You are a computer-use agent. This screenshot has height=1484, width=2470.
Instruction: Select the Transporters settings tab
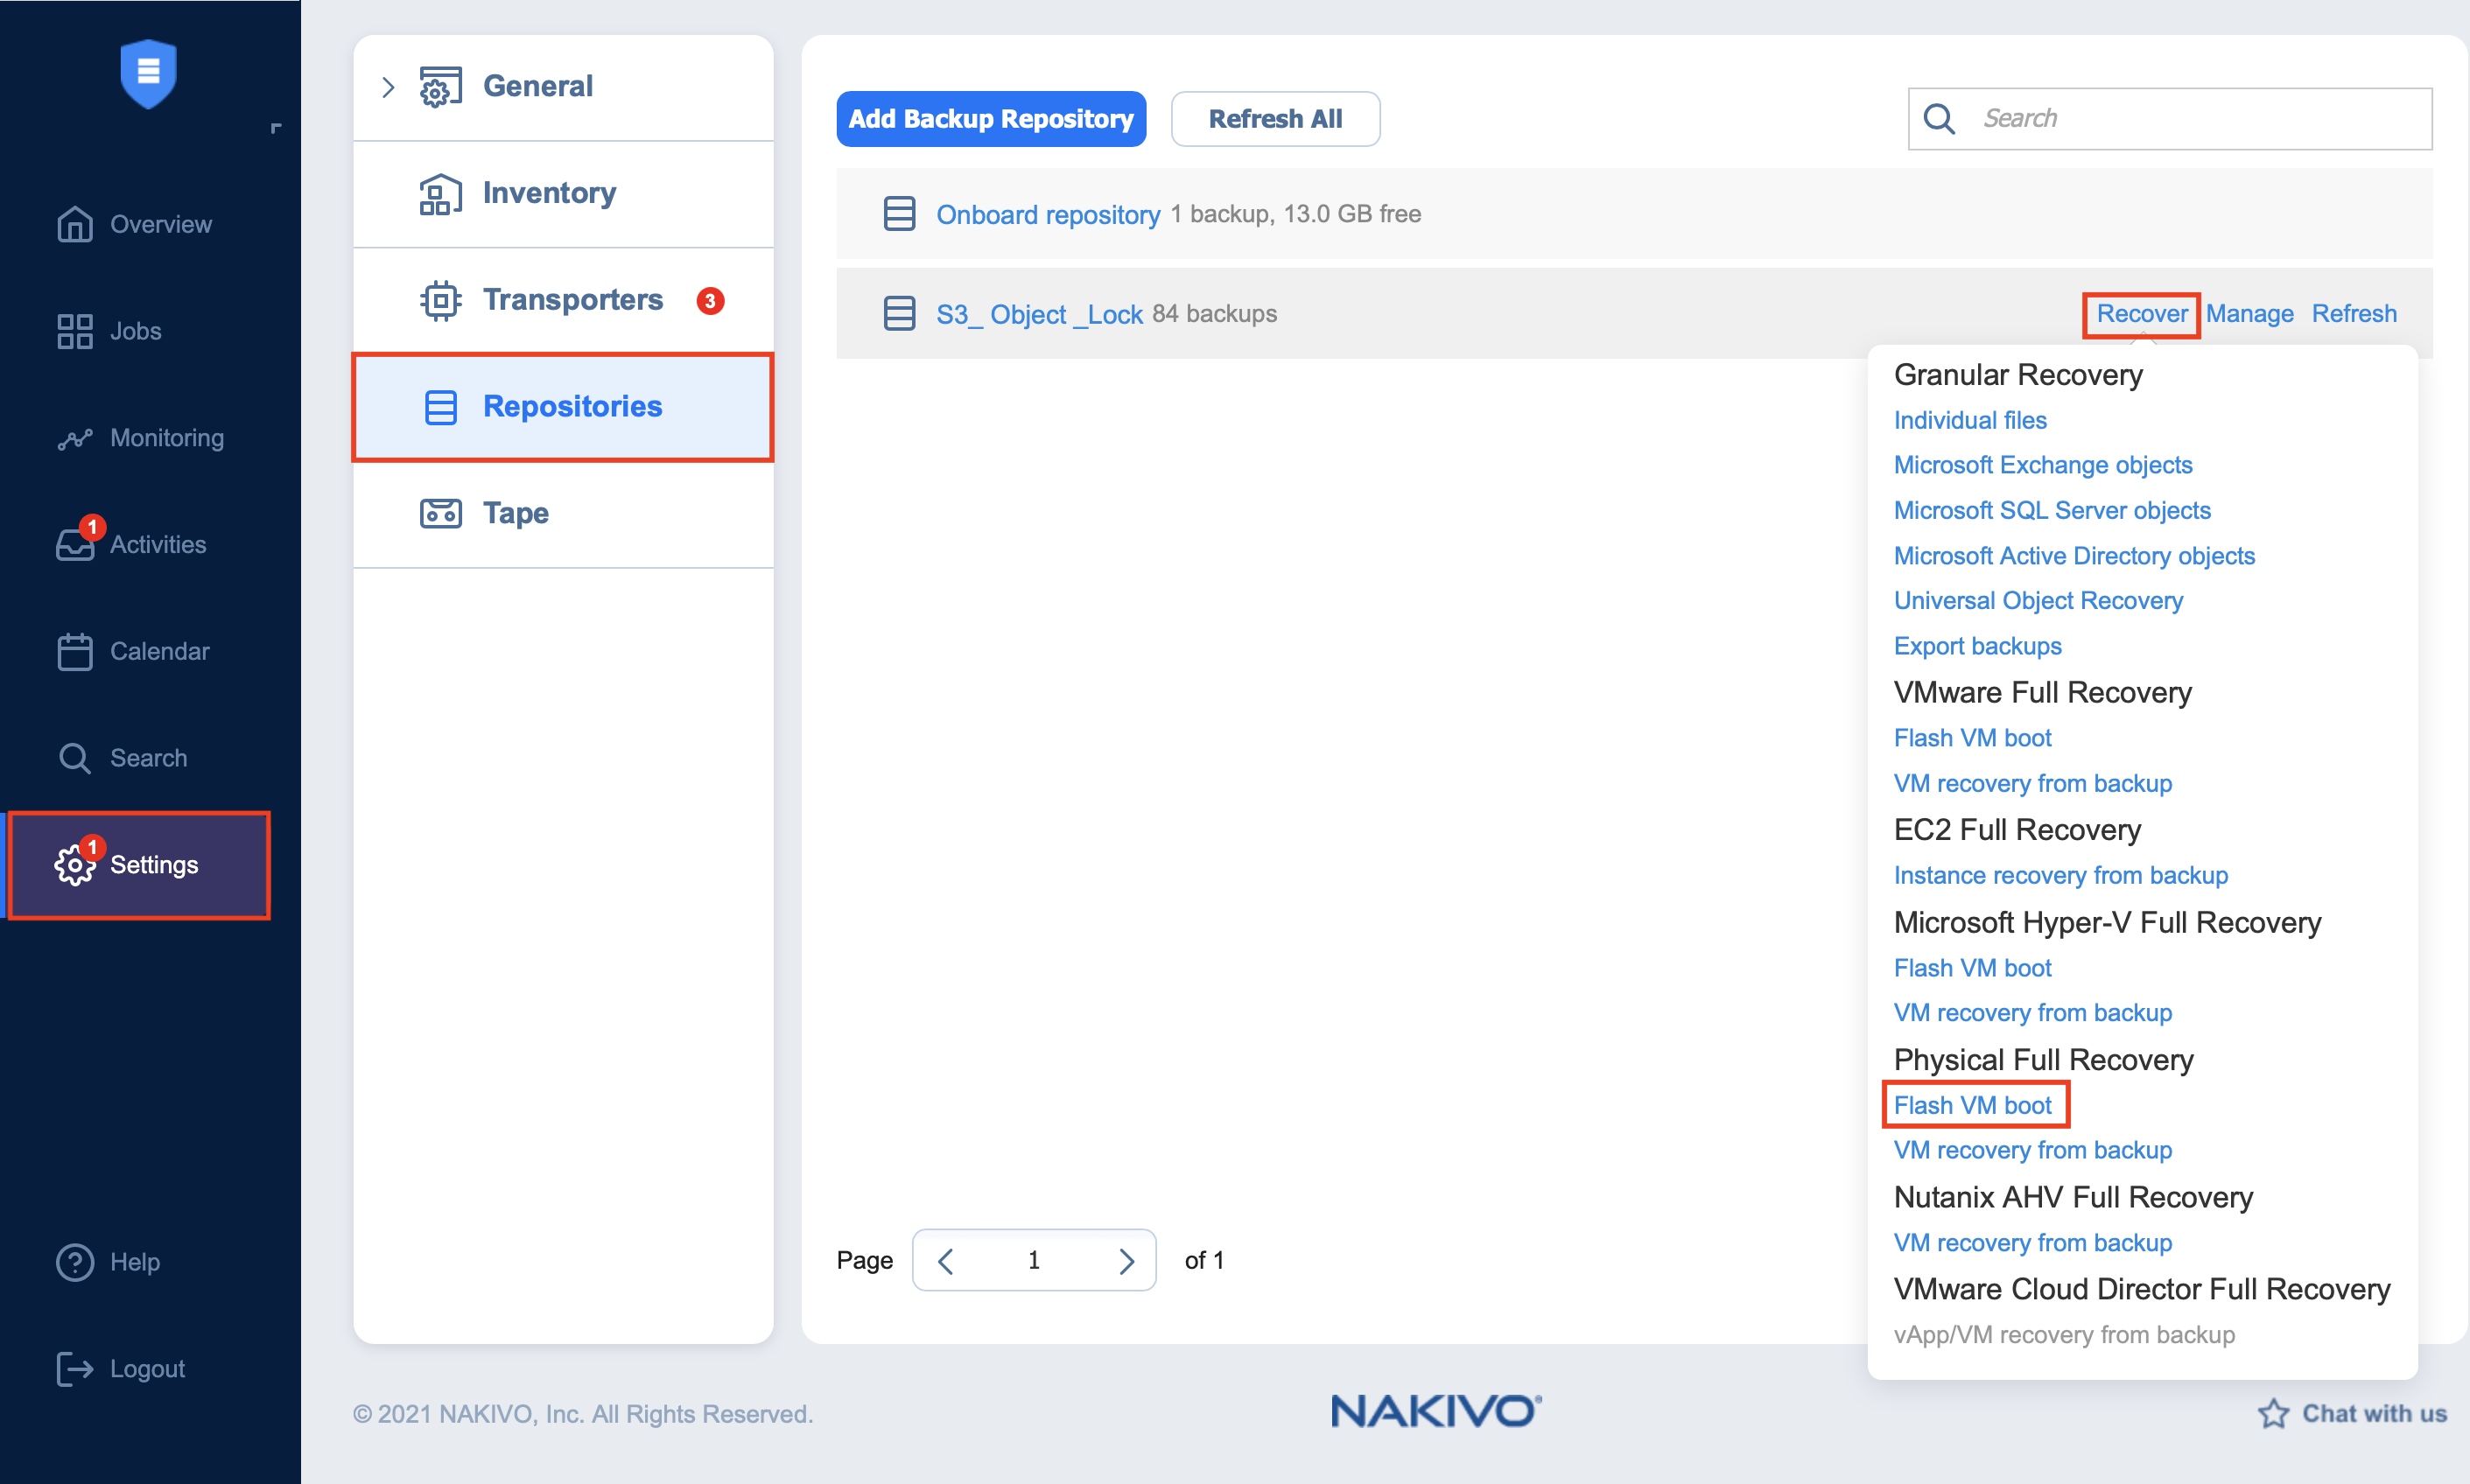(x=563, y=300)
